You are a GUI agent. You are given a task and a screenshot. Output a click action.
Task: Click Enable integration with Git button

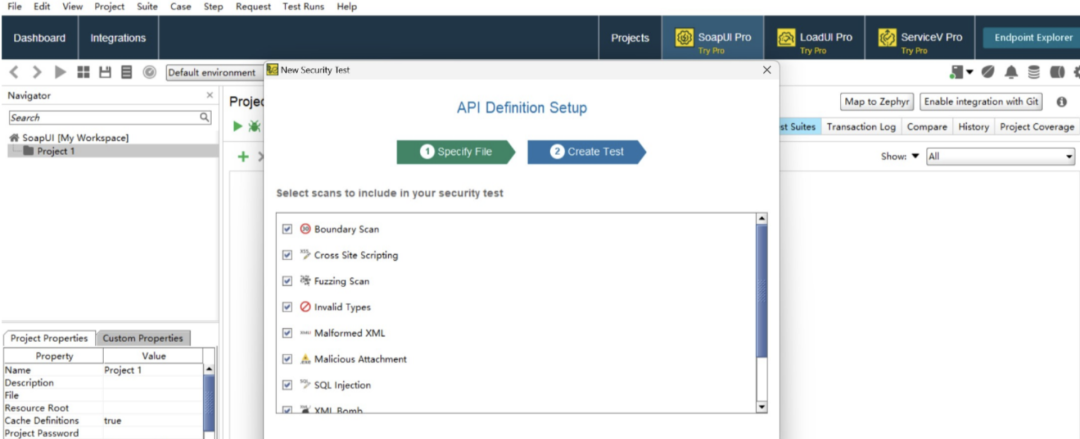[982, 102]
